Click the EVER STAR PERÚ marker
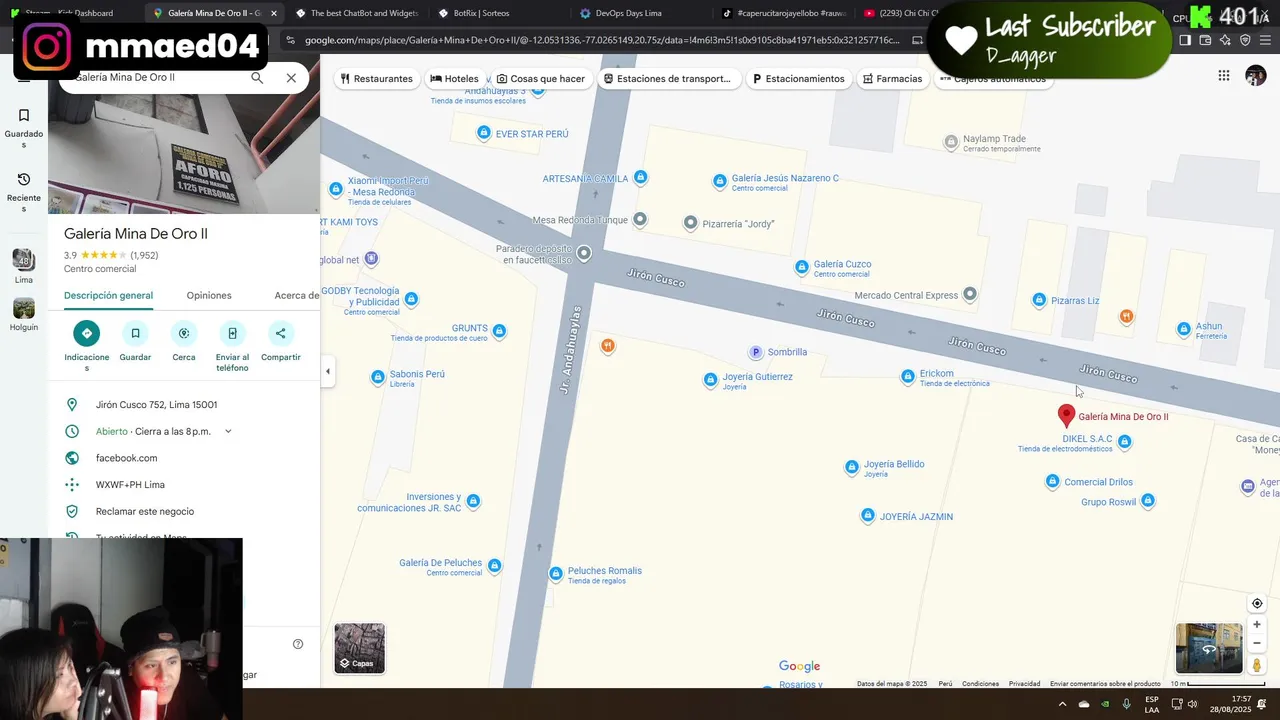Image resolution: width=1280 pixels, height=720 pixels. pyautogui.click(x=484, y=133)
